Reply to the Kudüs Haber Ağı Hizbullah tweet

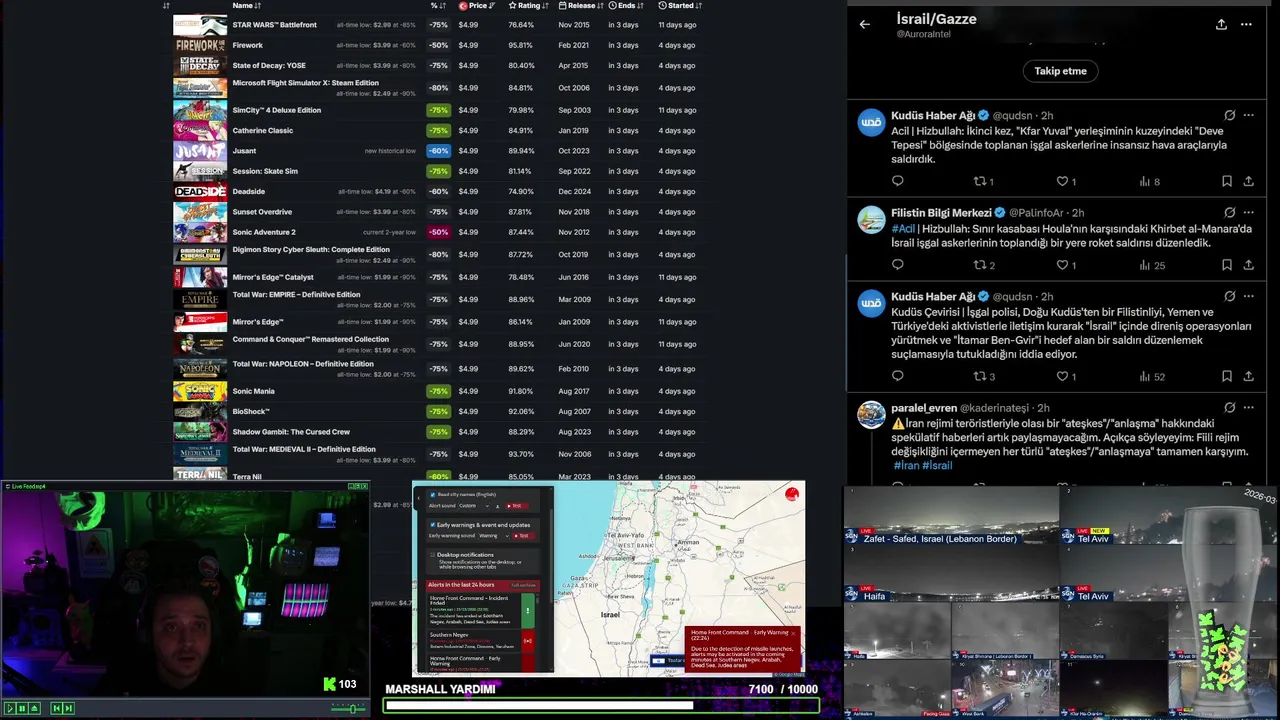click(x=897, y=181)
